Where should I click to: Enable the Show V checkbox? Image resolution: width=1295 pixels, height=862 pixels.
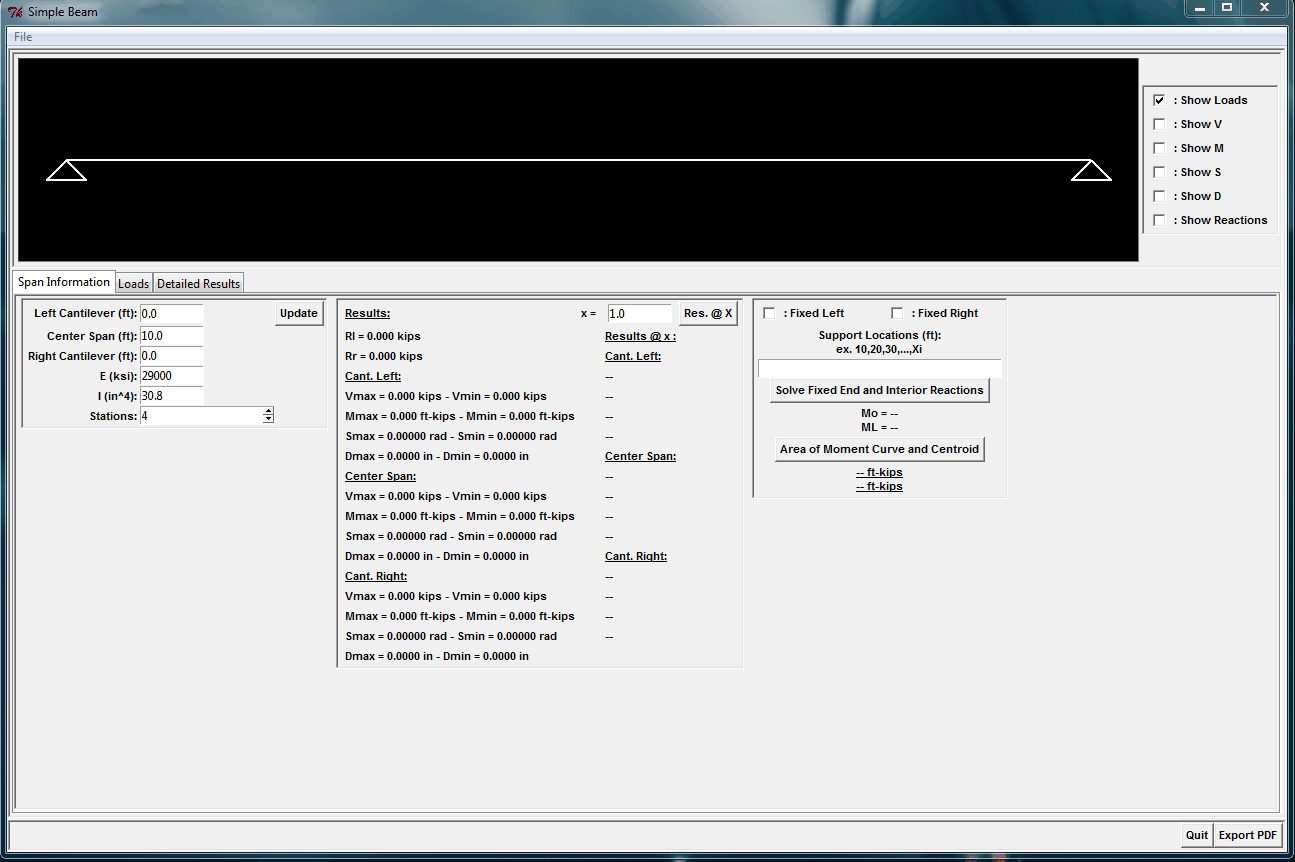pos(1159,124)
